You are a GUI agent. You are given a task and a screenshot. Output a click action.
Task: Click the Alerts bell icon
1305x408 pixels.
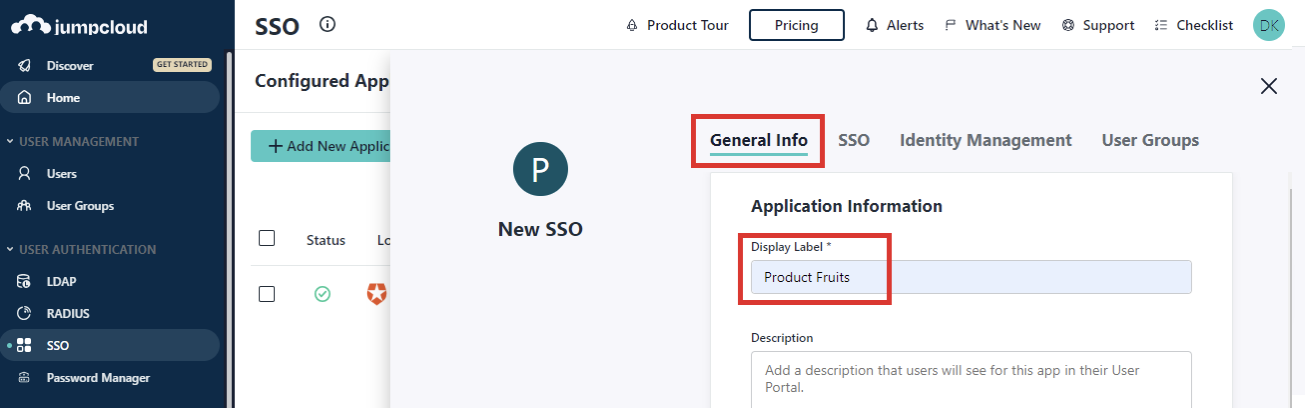click(x=872, y=26)
